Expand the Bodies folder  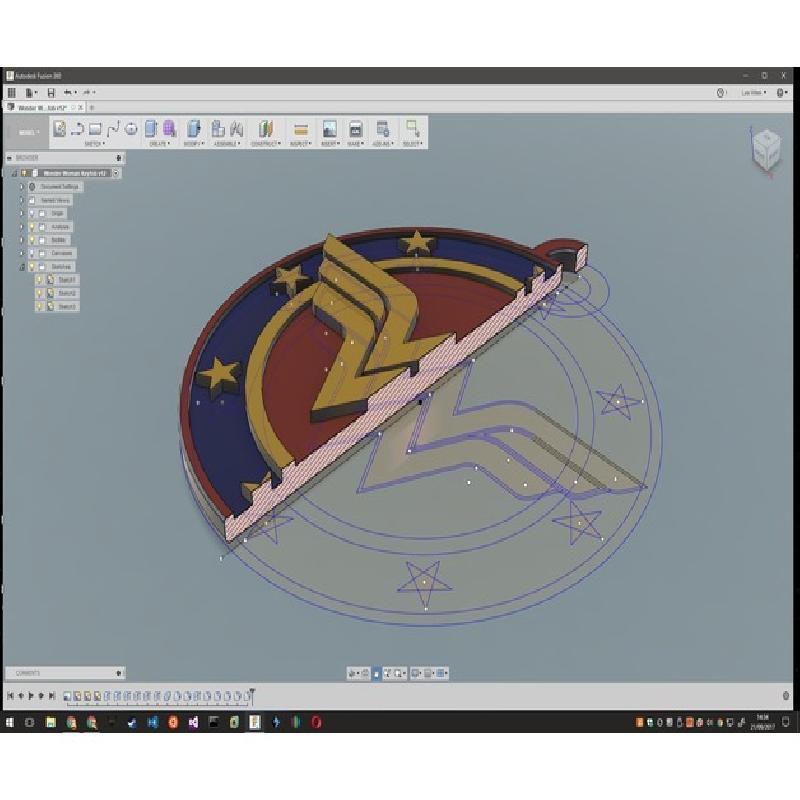click(21, 240)
